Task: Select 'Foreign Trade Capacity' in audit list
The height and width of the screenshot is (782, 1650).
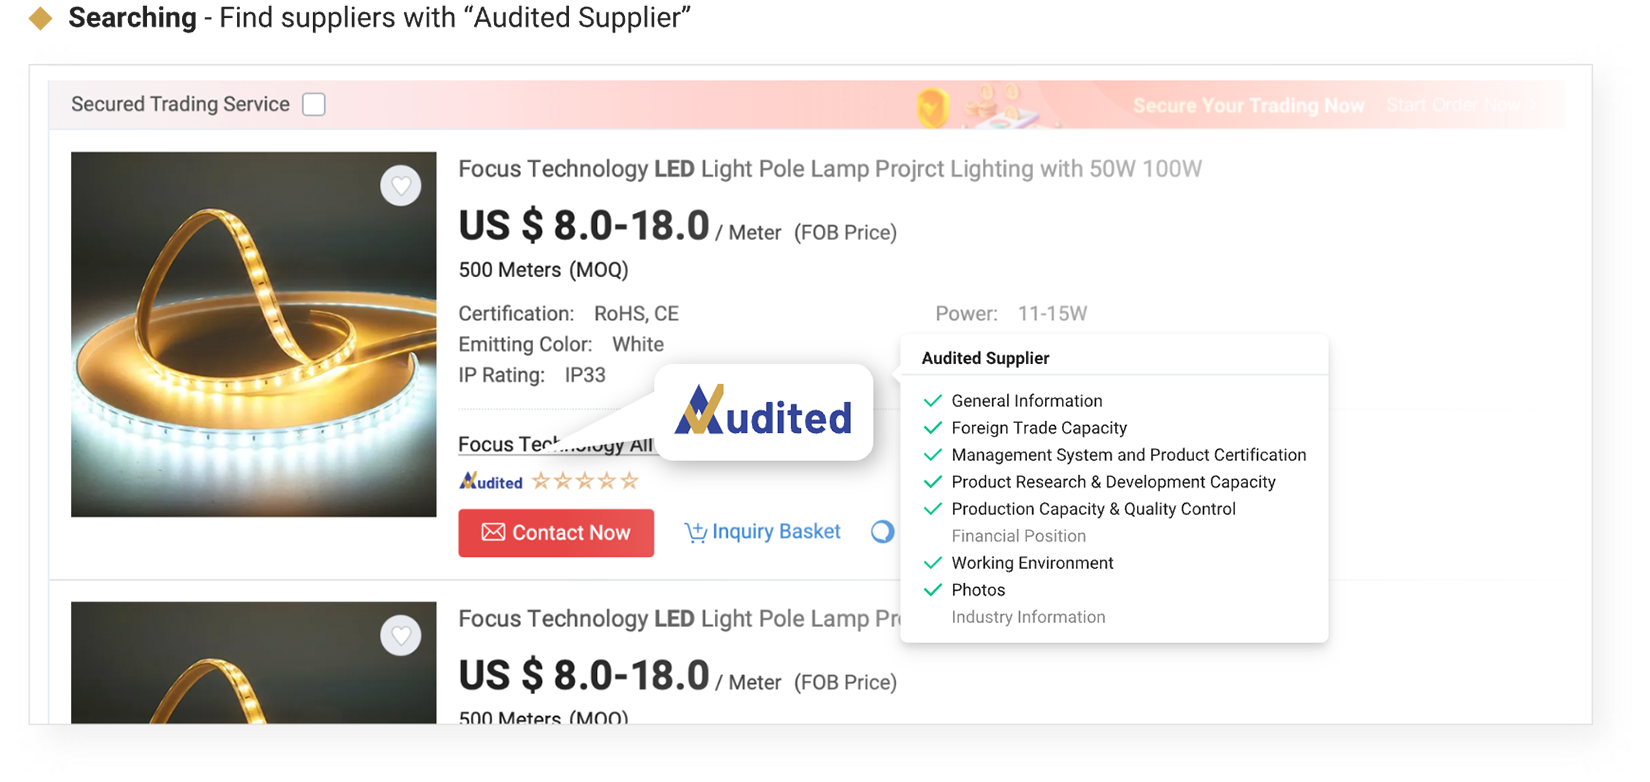Action: (x=1039, y=428)
